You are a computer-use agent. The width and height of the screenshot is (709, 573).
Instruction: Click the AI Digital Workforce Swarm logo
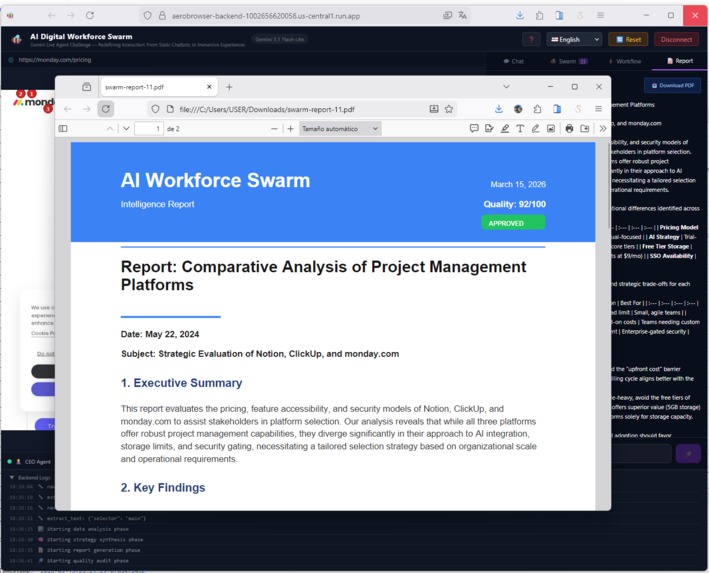point(17,39)
